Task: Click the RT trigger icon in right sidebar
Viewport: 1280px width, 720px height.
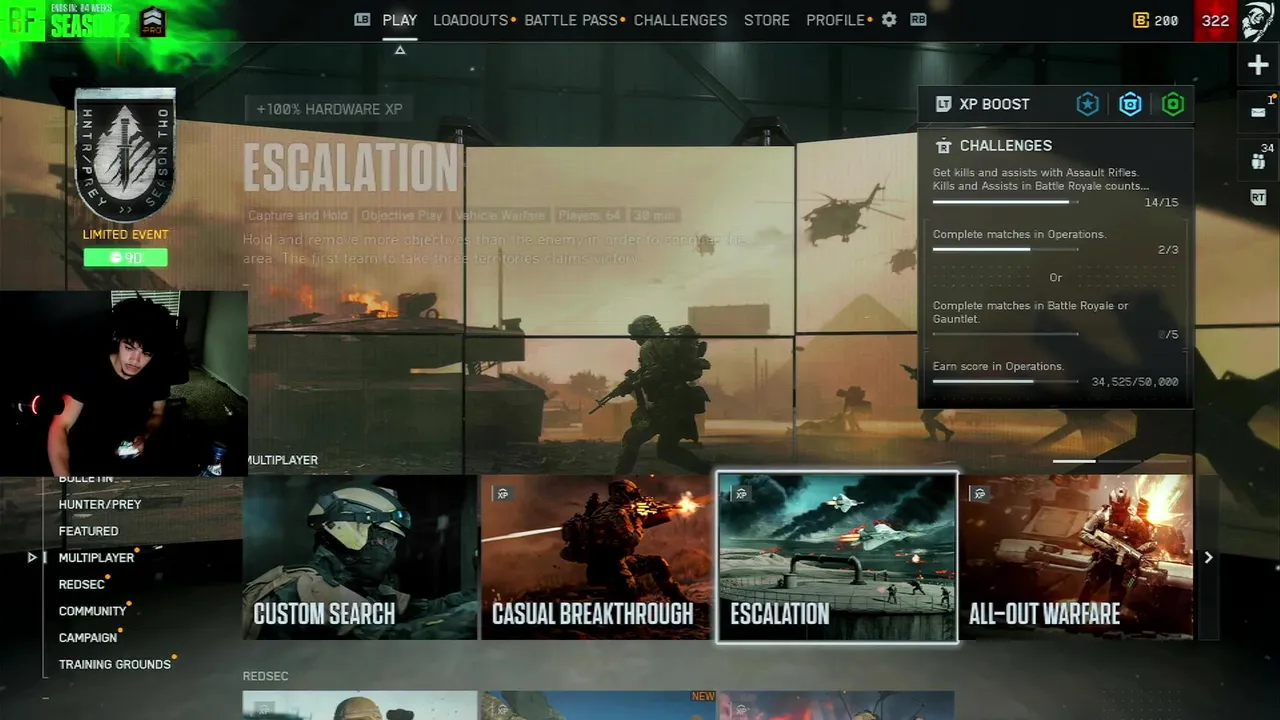Action: [x=1258, y=198]
